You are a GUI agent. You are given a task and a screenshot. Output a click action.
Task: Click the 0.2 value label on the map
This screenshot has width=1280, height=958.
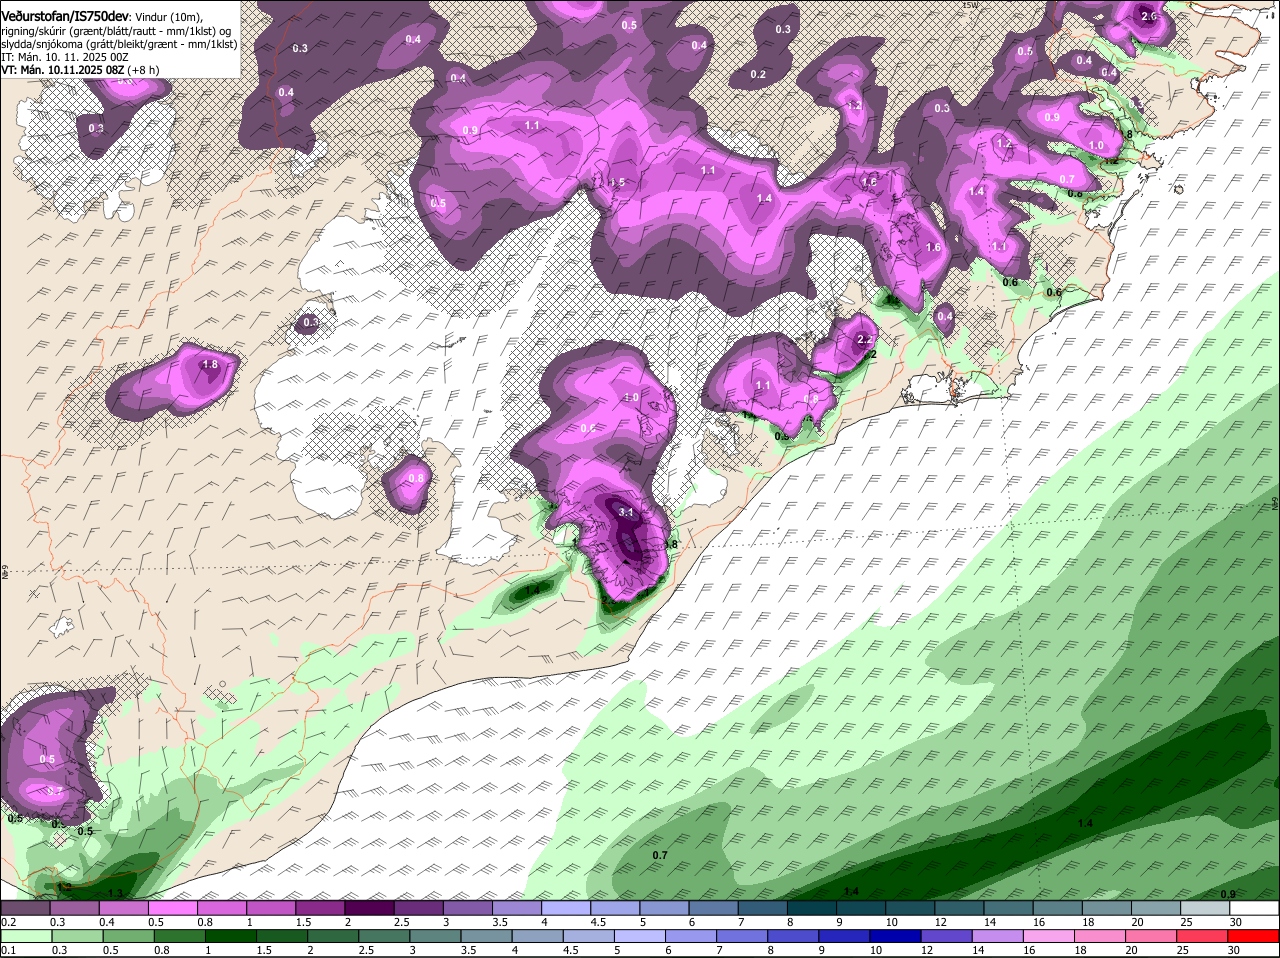point(758,75)
